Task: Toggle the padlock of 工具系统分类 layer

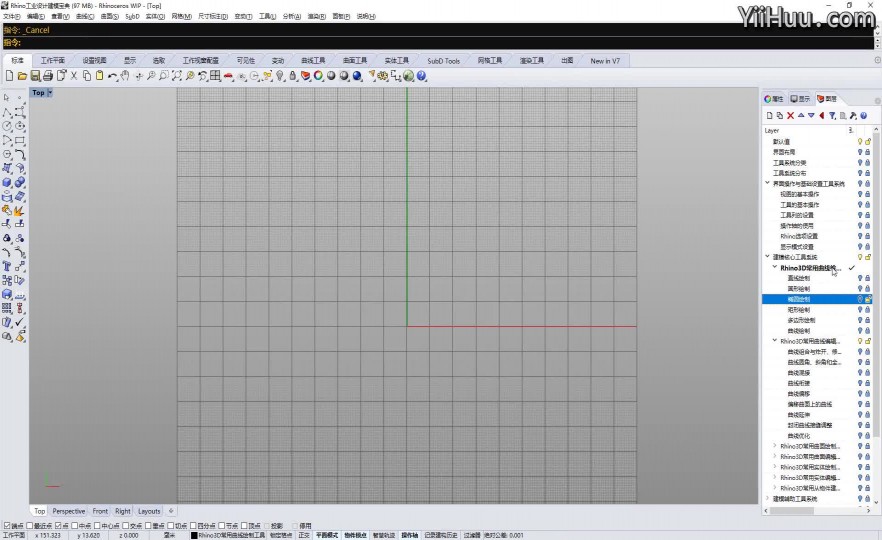Action: click(867, 163)
